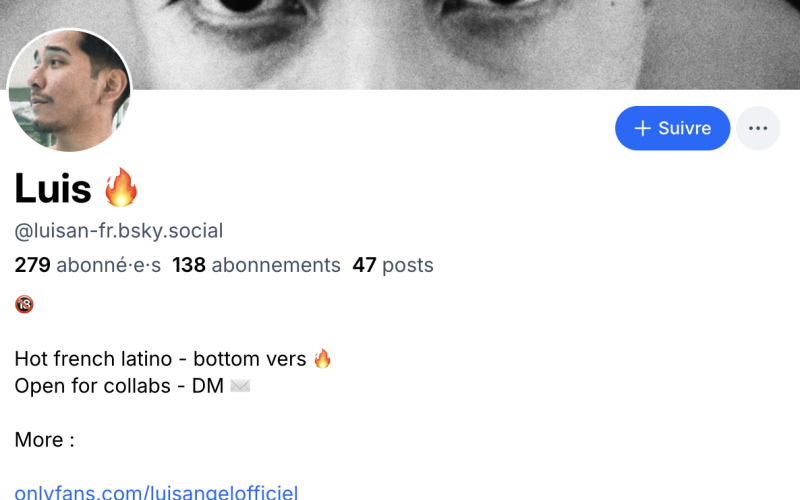800x500 pixels.
Task: Click the fire emoji after 'bottom vers'
Action: point(322,359)
